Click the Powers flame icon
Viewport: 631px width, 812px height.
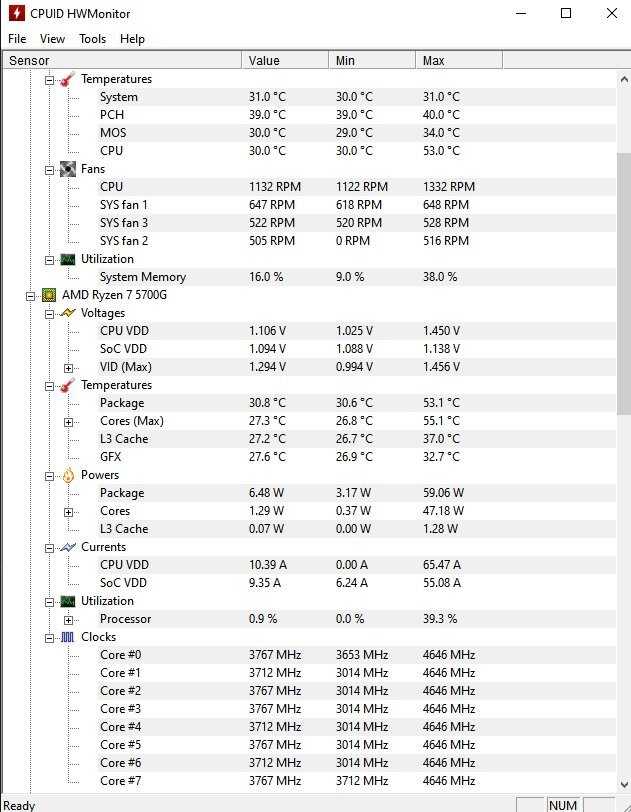click(68, 475)
